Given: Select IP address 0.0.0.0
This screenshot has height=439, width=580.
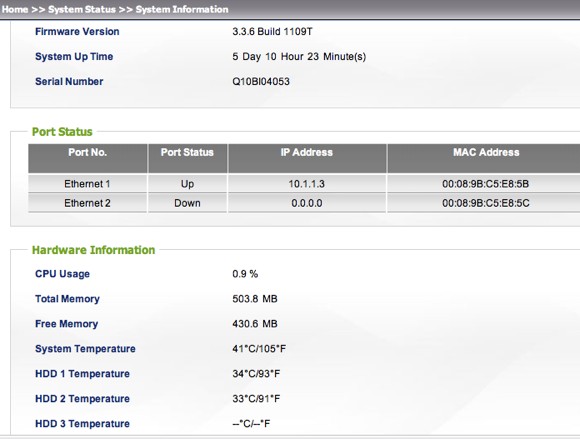Looking at the screenshot, I should click(307, 203).
